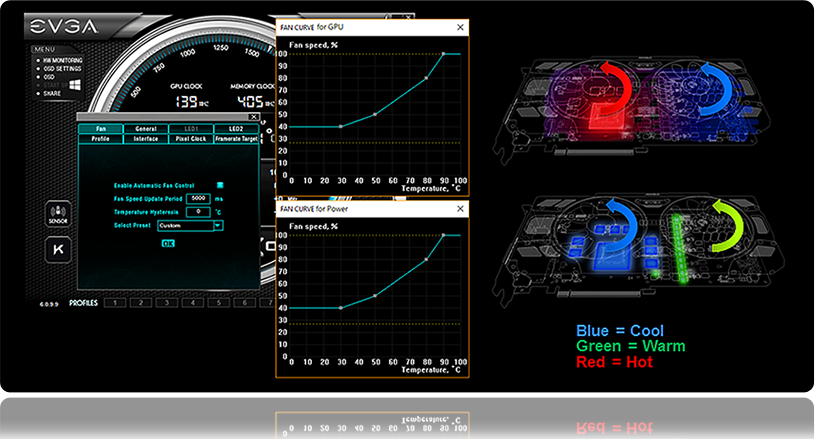Viewport: 815px width, 448px height.
Task: Click the Windows logo start-up icon
Action: pyautogui.click(x=75, y=85)
